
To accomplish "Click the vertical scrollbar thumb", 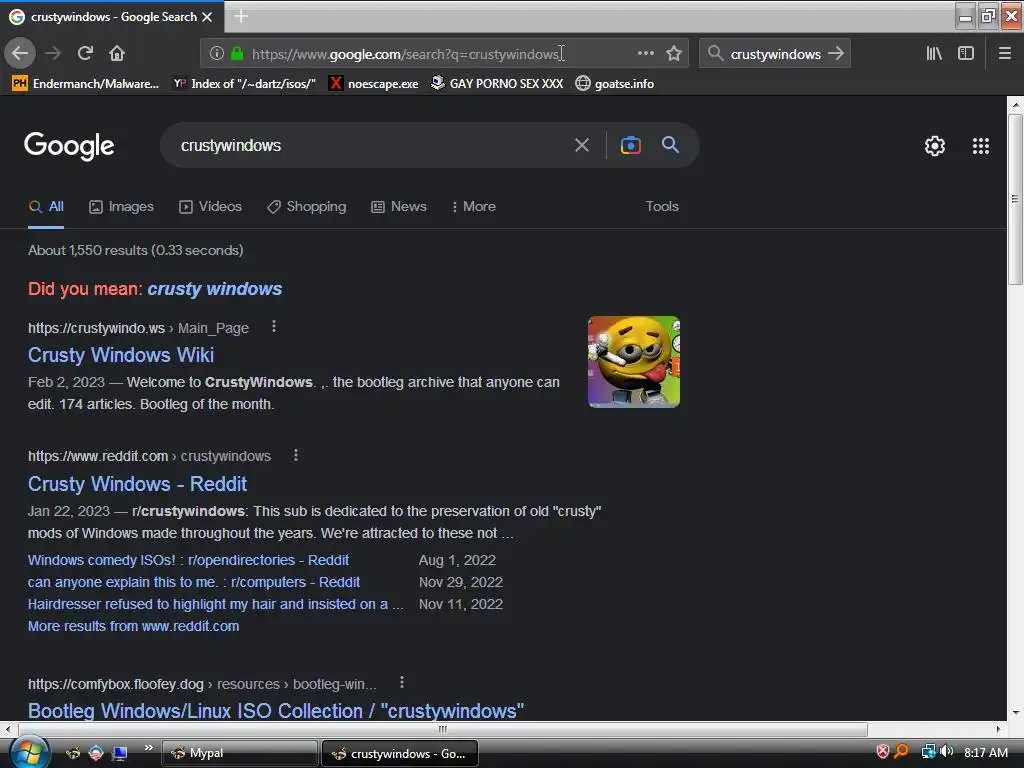I will (x=1015, y=199).
